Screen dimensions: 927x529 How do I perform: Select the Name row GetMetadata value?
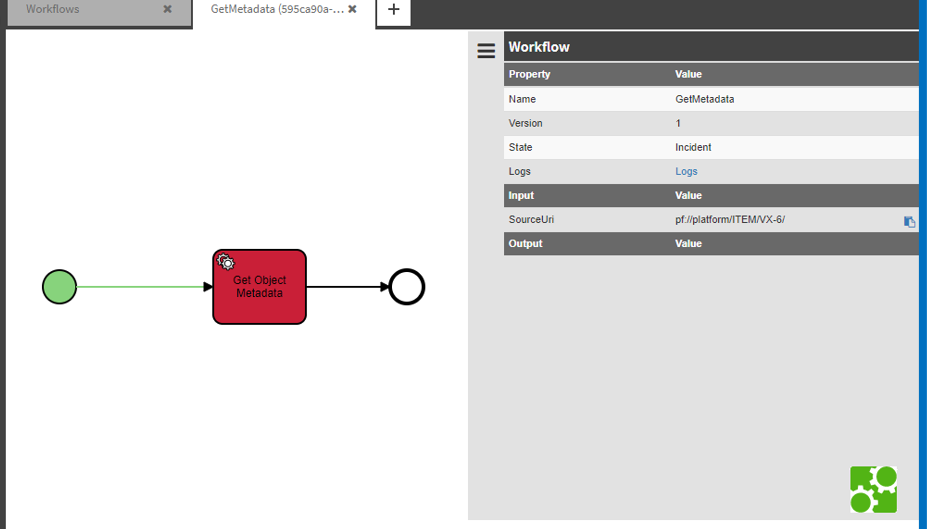point(704,100)
